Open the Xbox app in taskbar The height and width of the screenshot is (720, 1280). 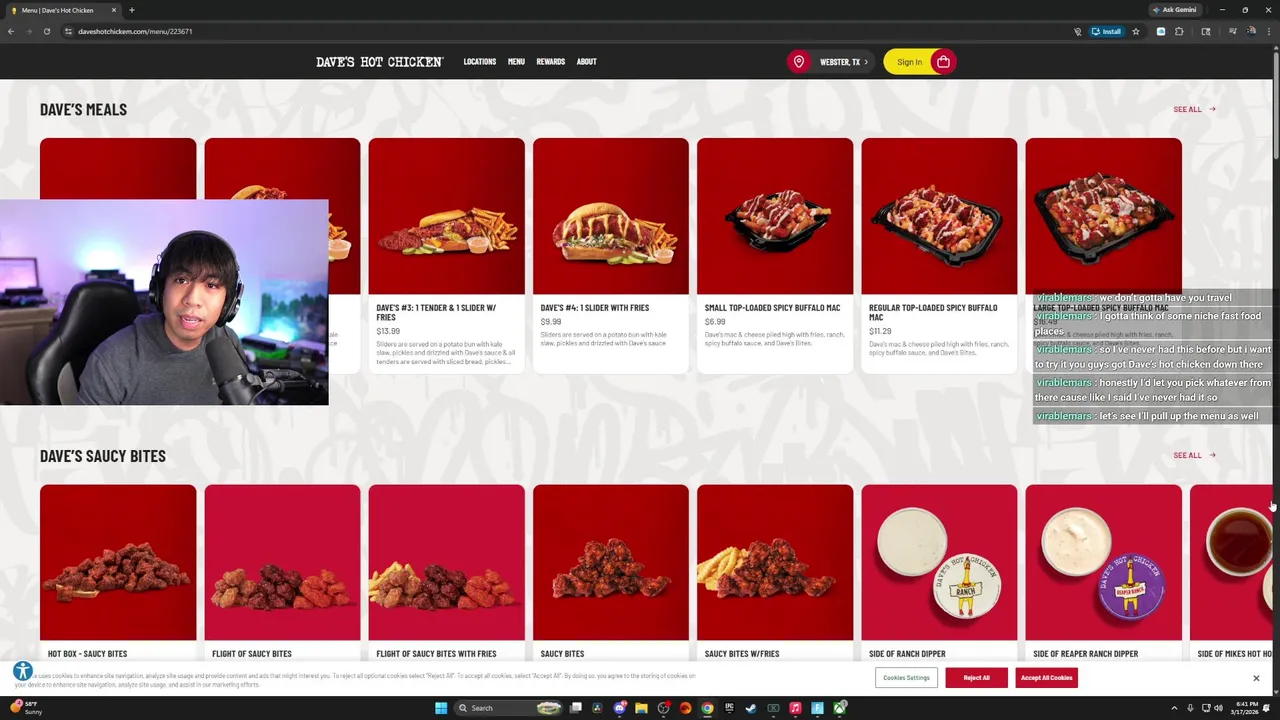[x=840, y=708]
